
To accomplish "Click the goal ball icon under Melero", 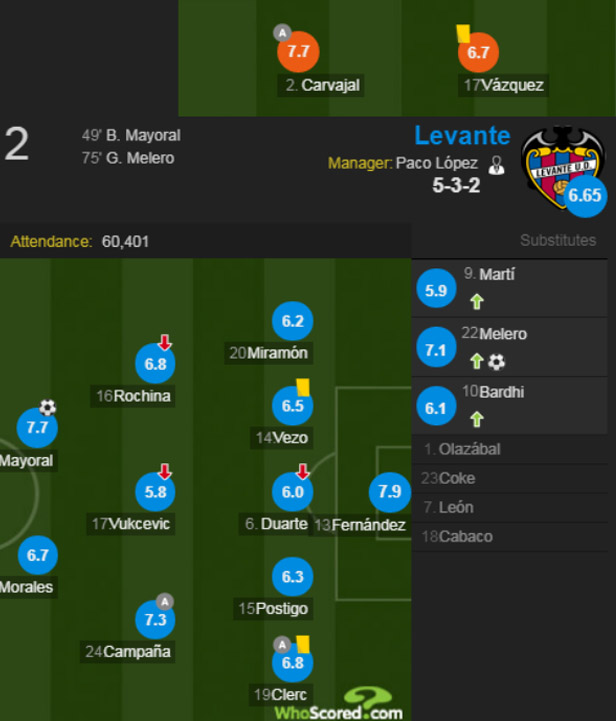I will [x=496, y=361].
